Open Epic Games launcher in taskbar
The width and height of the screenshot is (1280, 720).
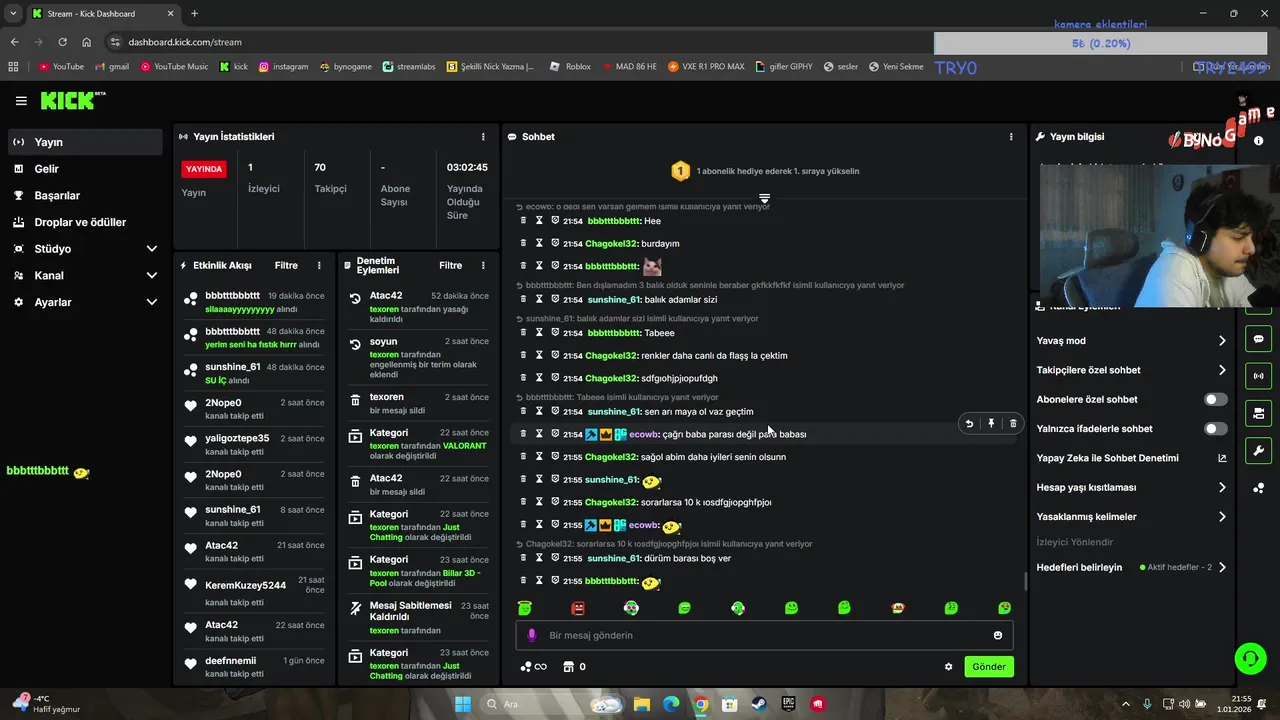(789, 704)
